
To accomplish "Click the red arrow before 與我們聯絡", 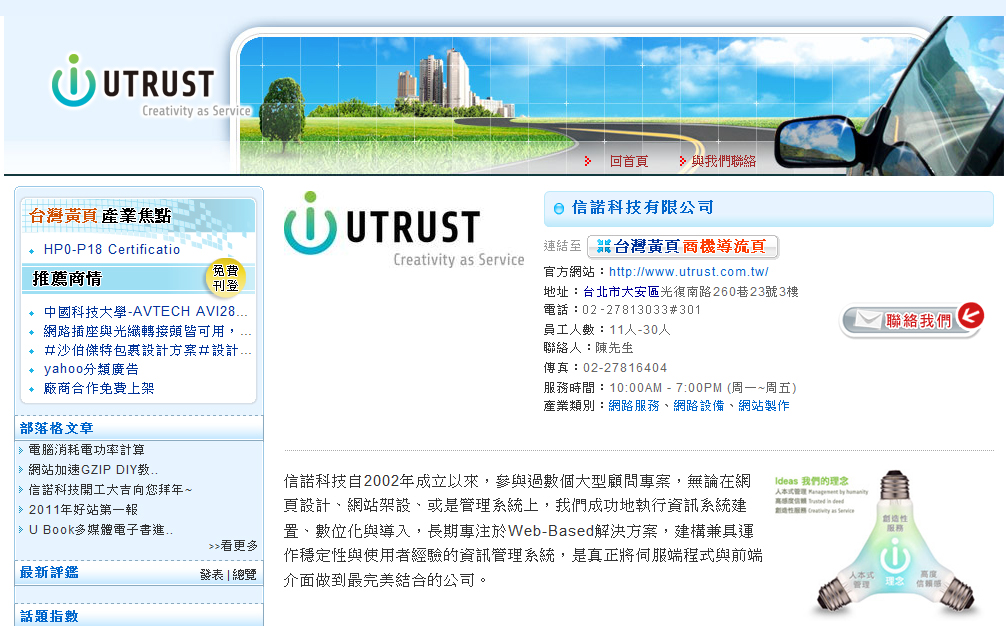I will (683, 161).
